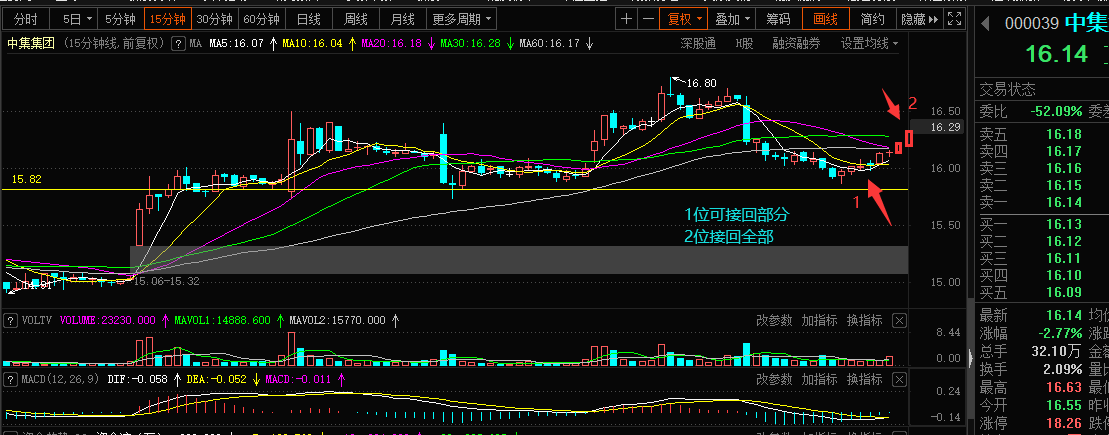Enter full-screen chart mode
Image resolution: width=1109 pixels, height=435 pixels.
954,19
